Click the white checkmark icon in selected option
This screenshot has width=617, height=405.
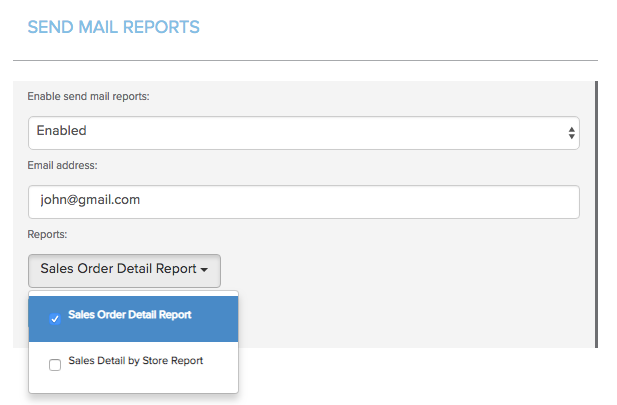[55, 319]
